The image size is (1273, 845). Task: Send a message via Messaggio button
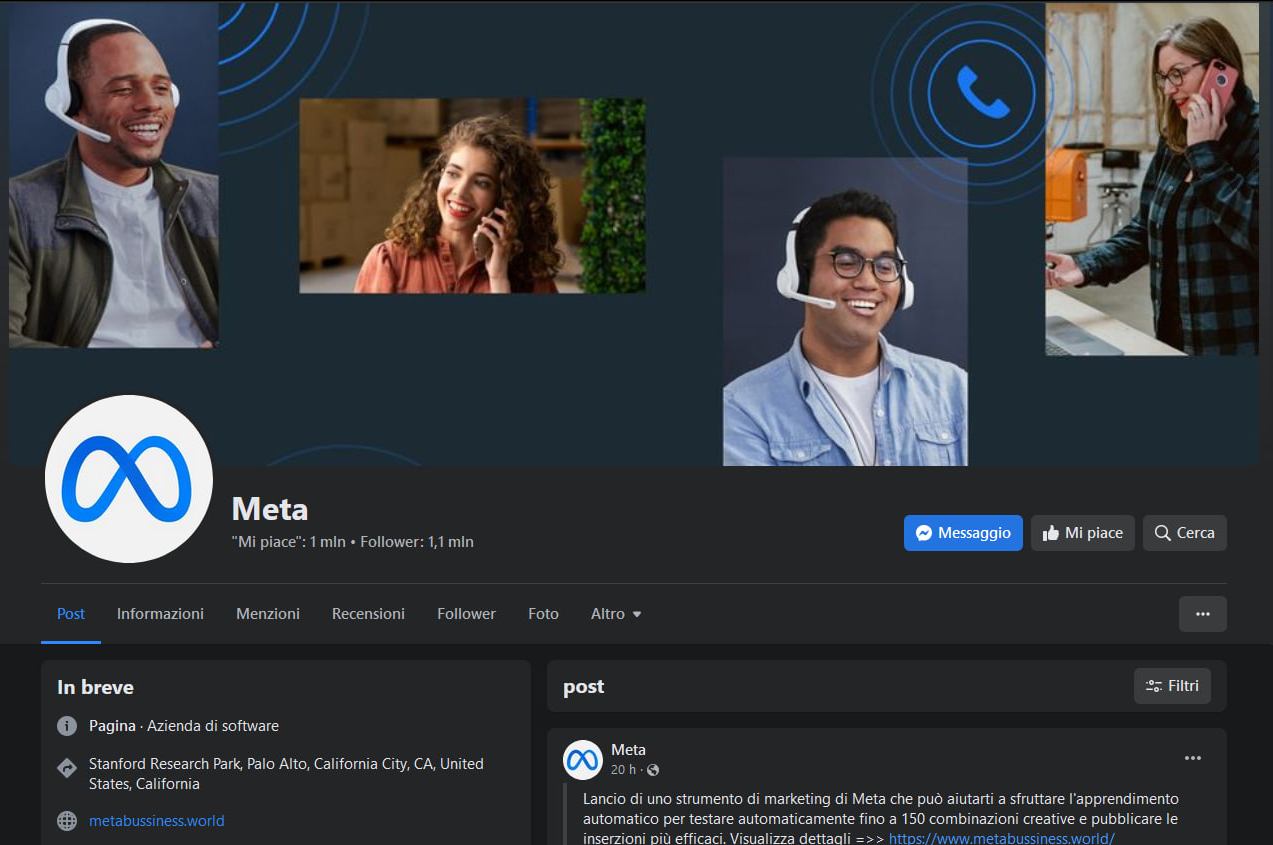(x=964, y=533)
